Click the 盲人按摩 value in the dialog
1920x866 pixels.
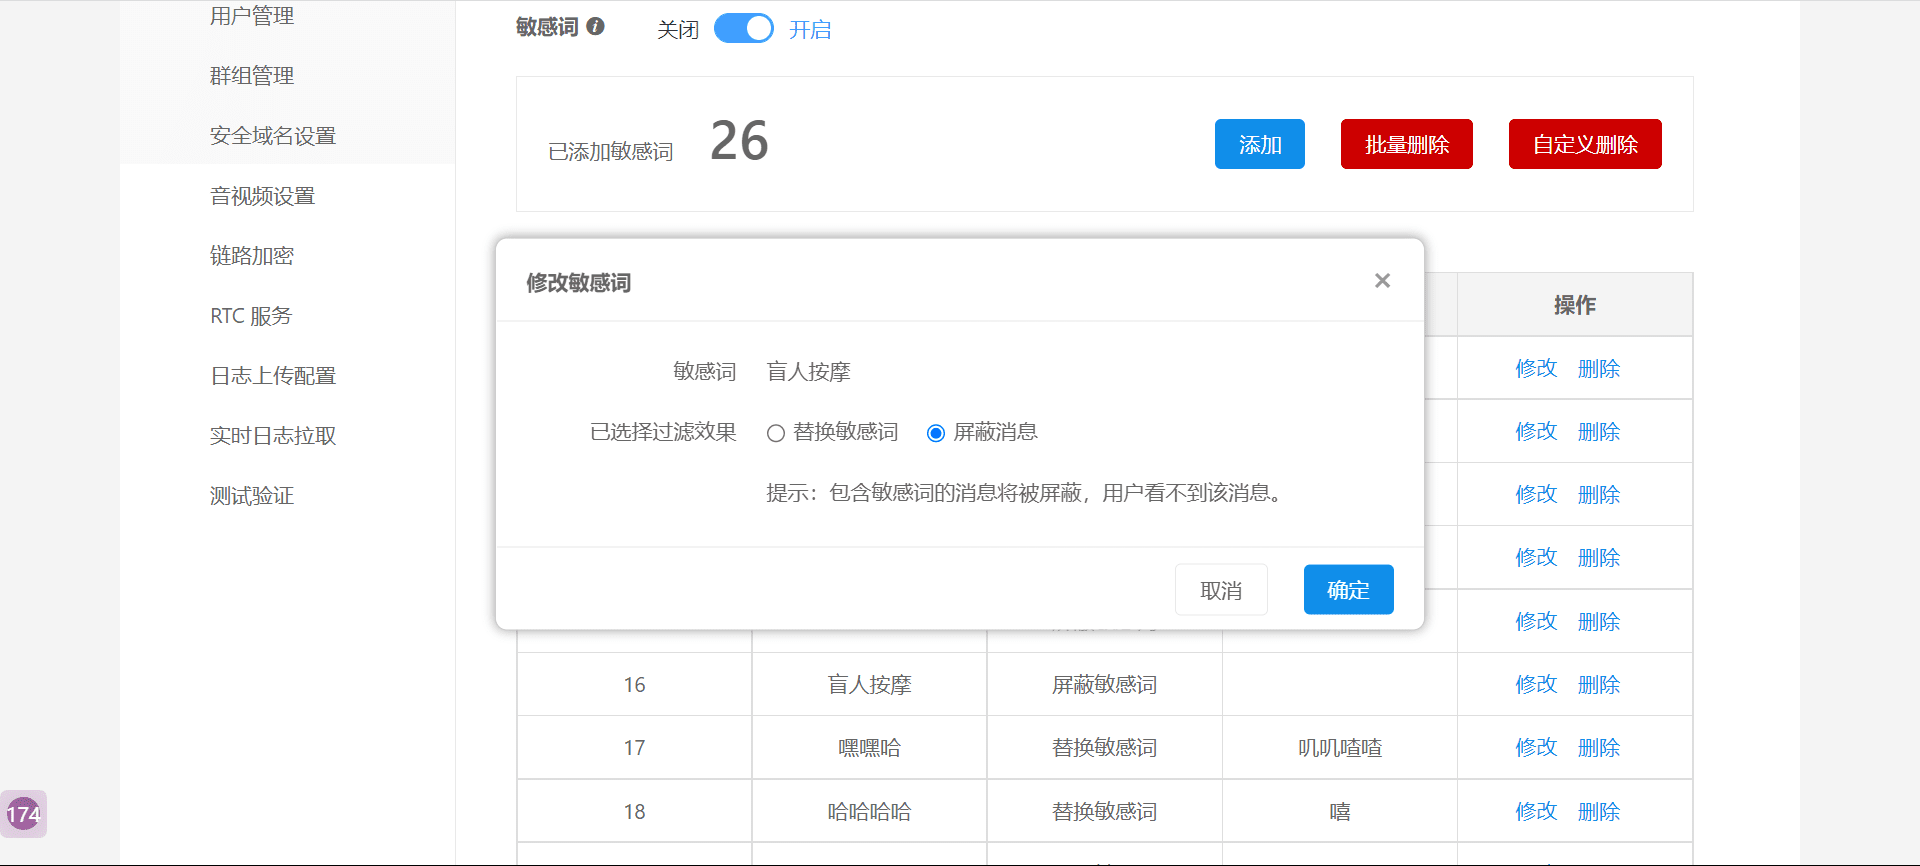point(808,372)
